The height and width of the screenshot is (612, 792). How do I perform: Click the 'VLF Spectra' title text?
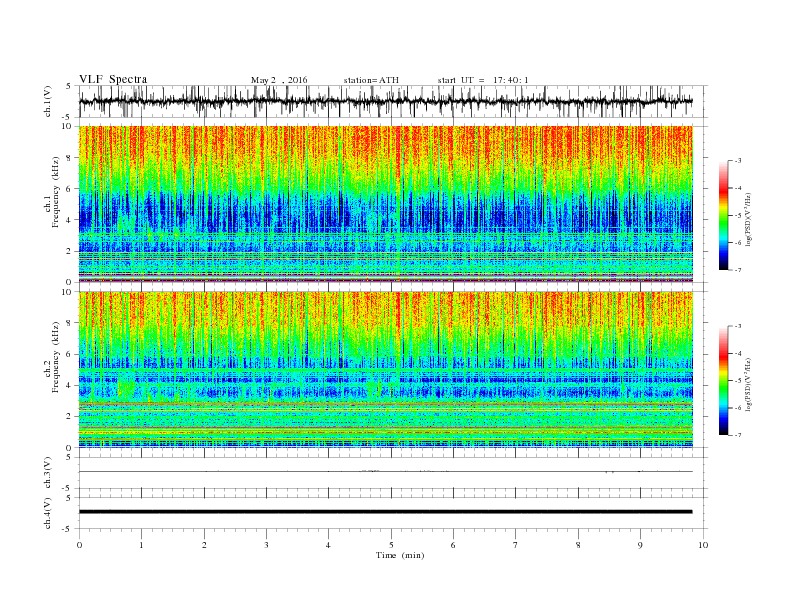(x=113, y=79)
